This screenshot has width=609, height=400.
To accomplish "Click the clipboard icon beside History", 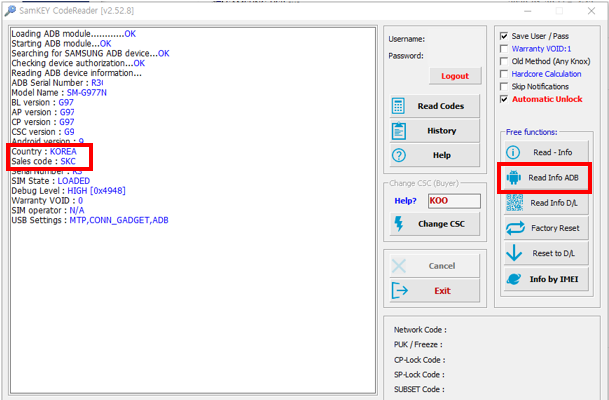I will pos(398,130).
